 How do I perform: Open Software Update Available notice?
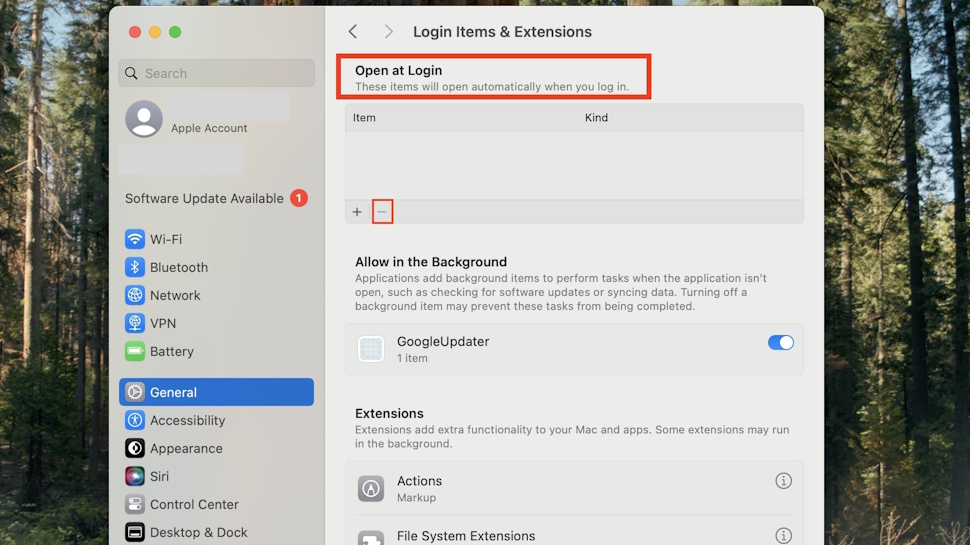pyautogui.click(x=204, y=199)
